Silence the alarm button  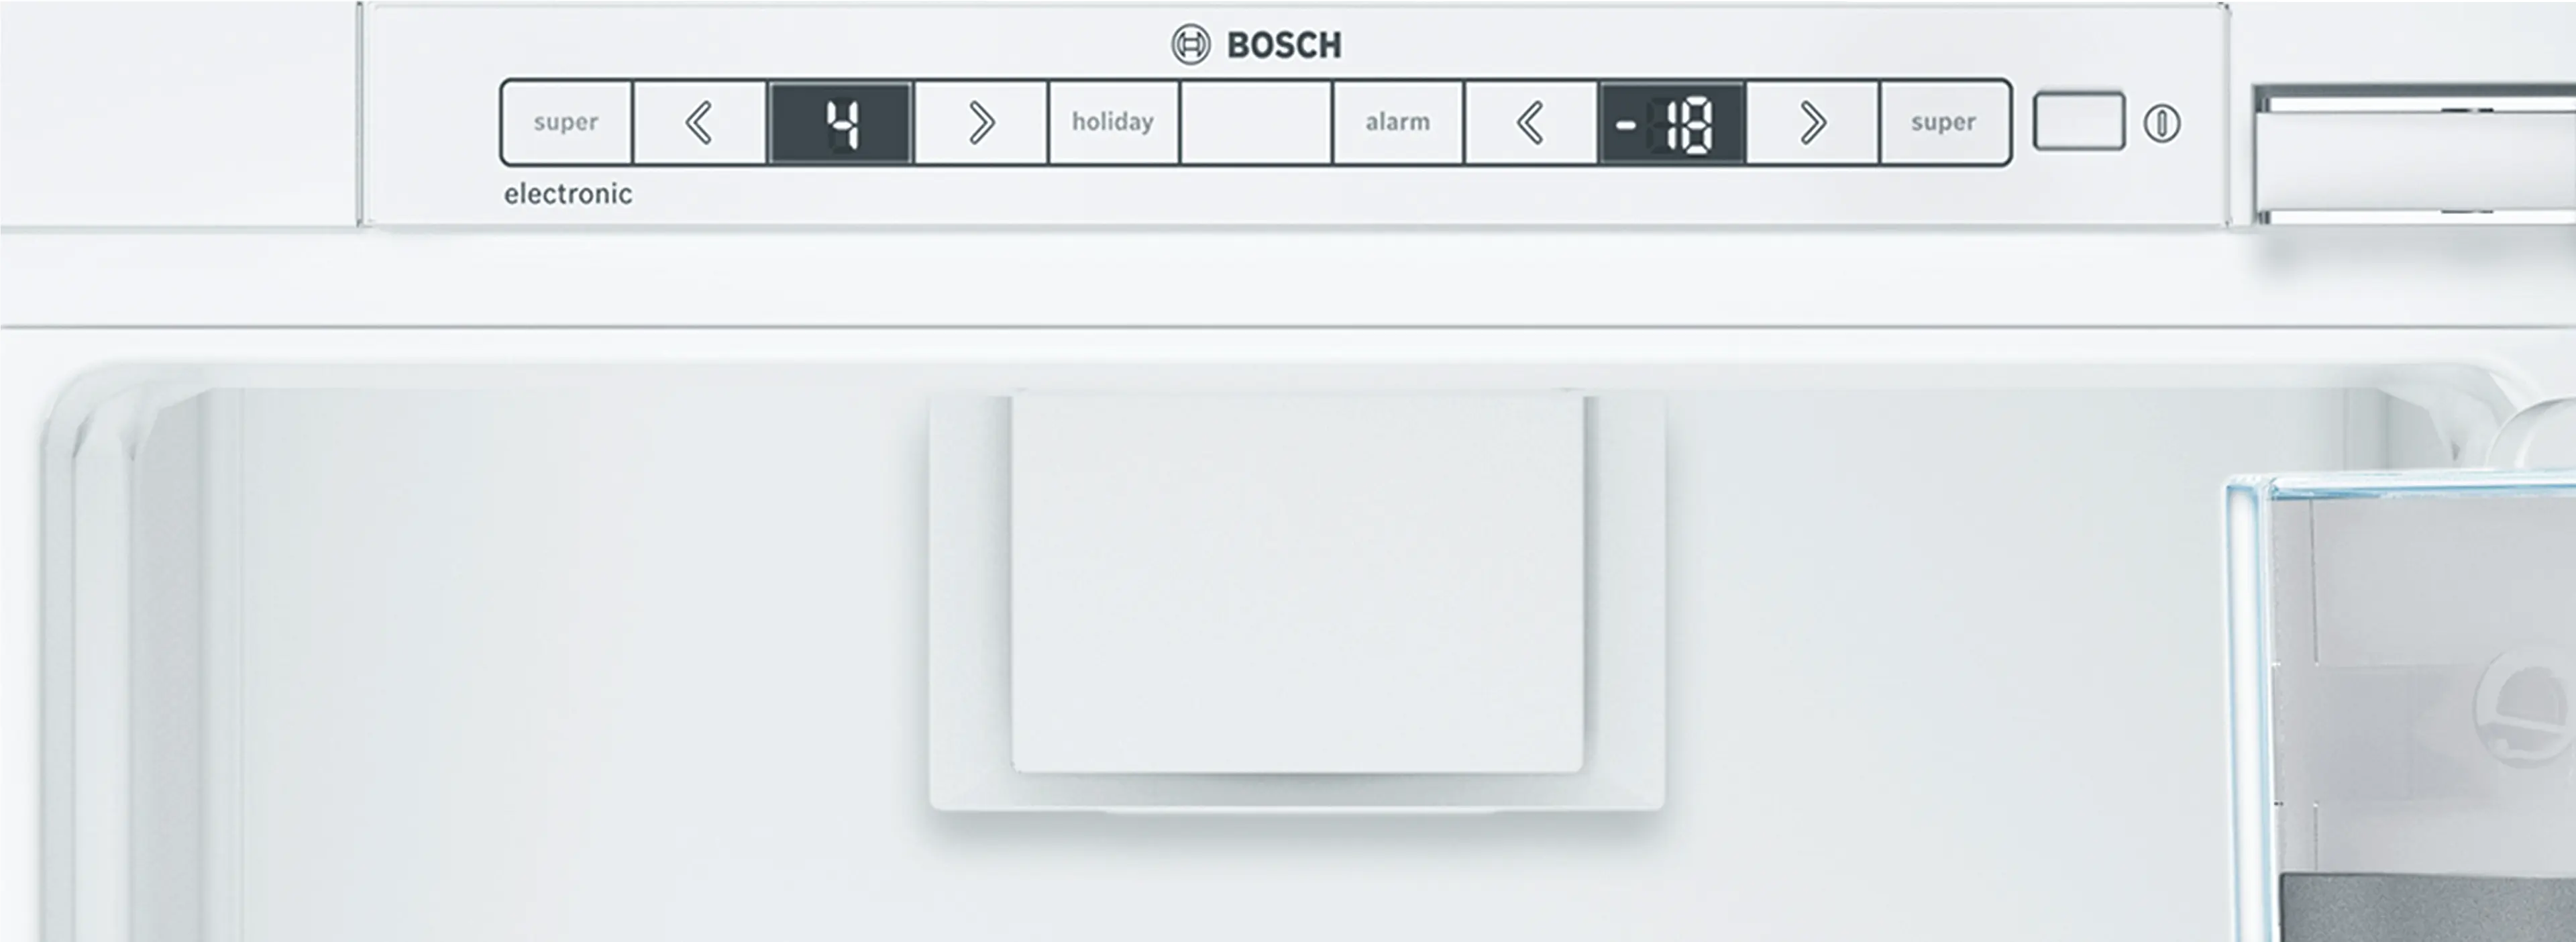(1398, 122)
